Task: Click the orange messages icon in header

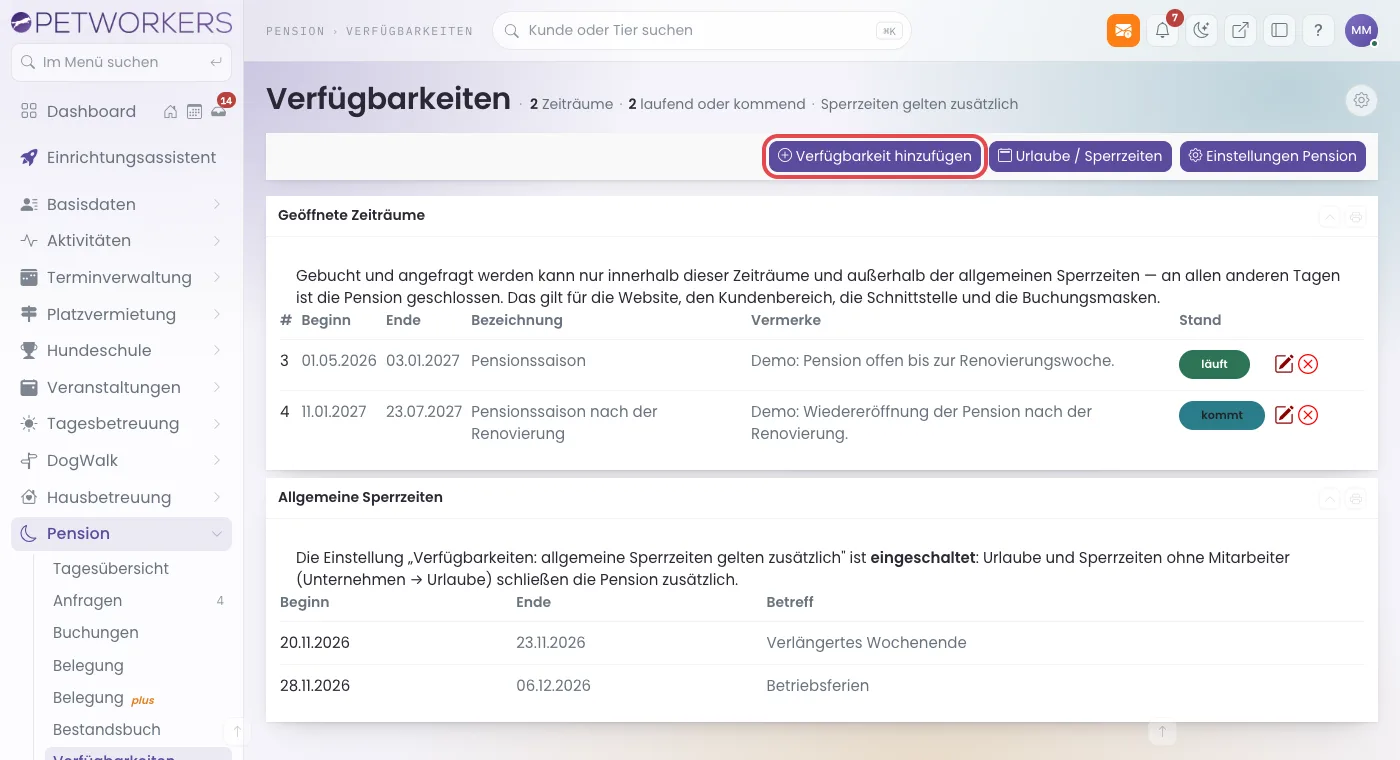Action: click(x=1123, y=30)
